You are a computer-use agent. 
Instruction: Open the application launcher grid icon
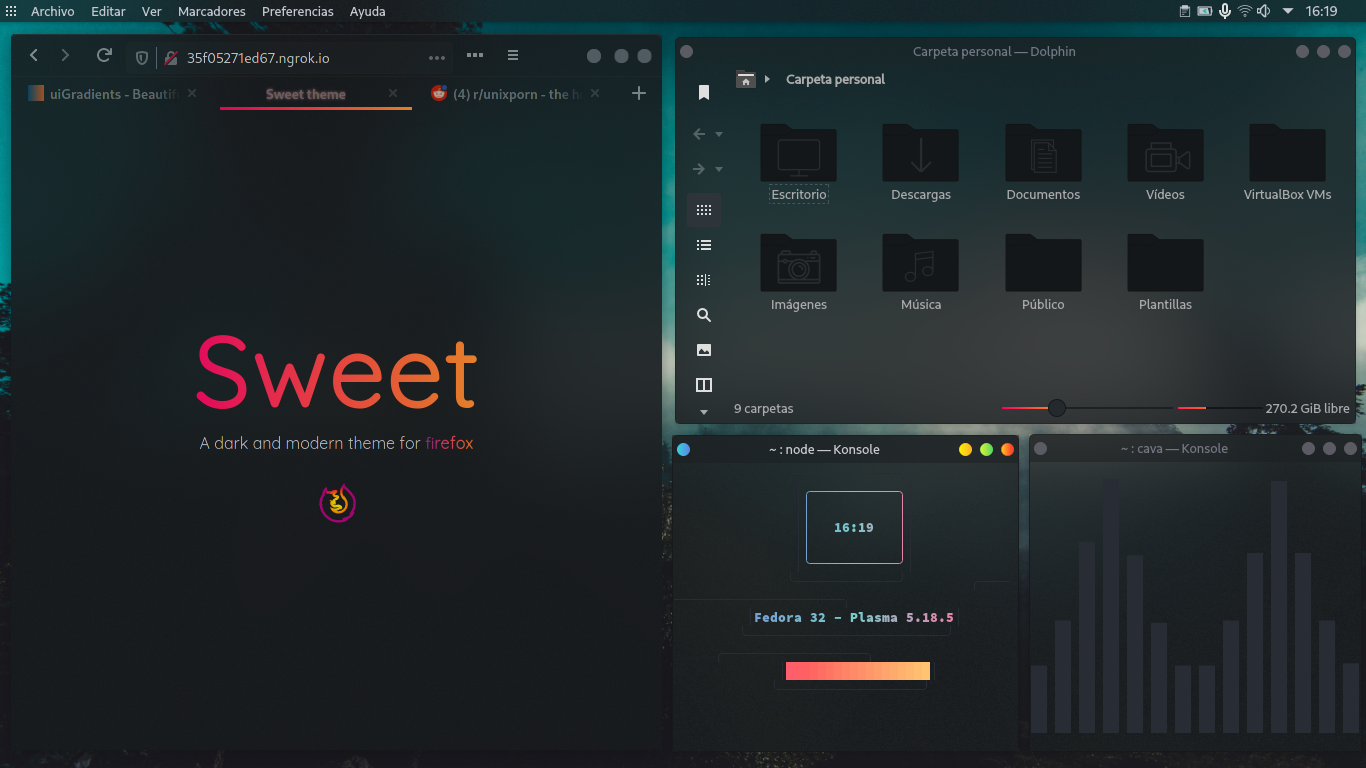point(11,11)
